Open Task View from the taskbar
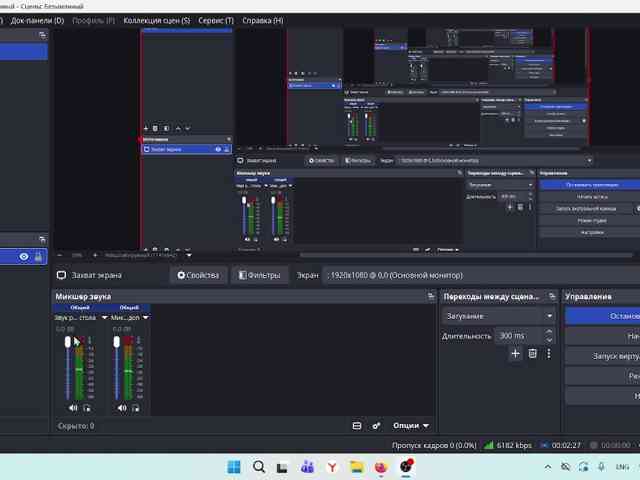Image resolution: width=640 pixels, height=480 pixels. pos(282,468)
